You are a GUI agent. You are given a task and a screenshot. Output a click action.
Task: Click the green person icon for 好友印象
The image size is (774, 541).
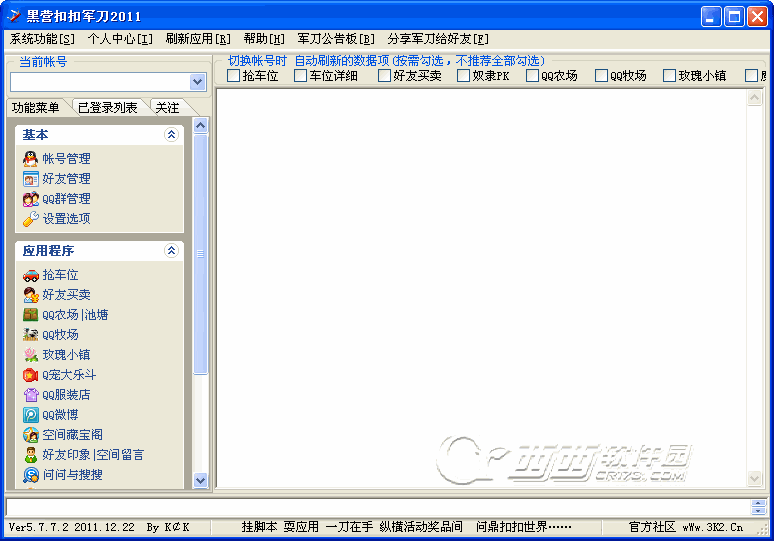31,455
